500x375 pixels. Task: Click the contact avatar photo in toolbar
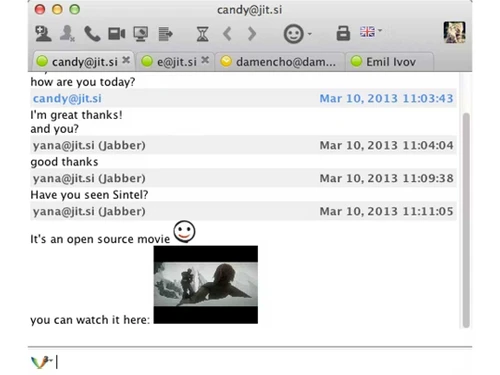tap(455, 32)
